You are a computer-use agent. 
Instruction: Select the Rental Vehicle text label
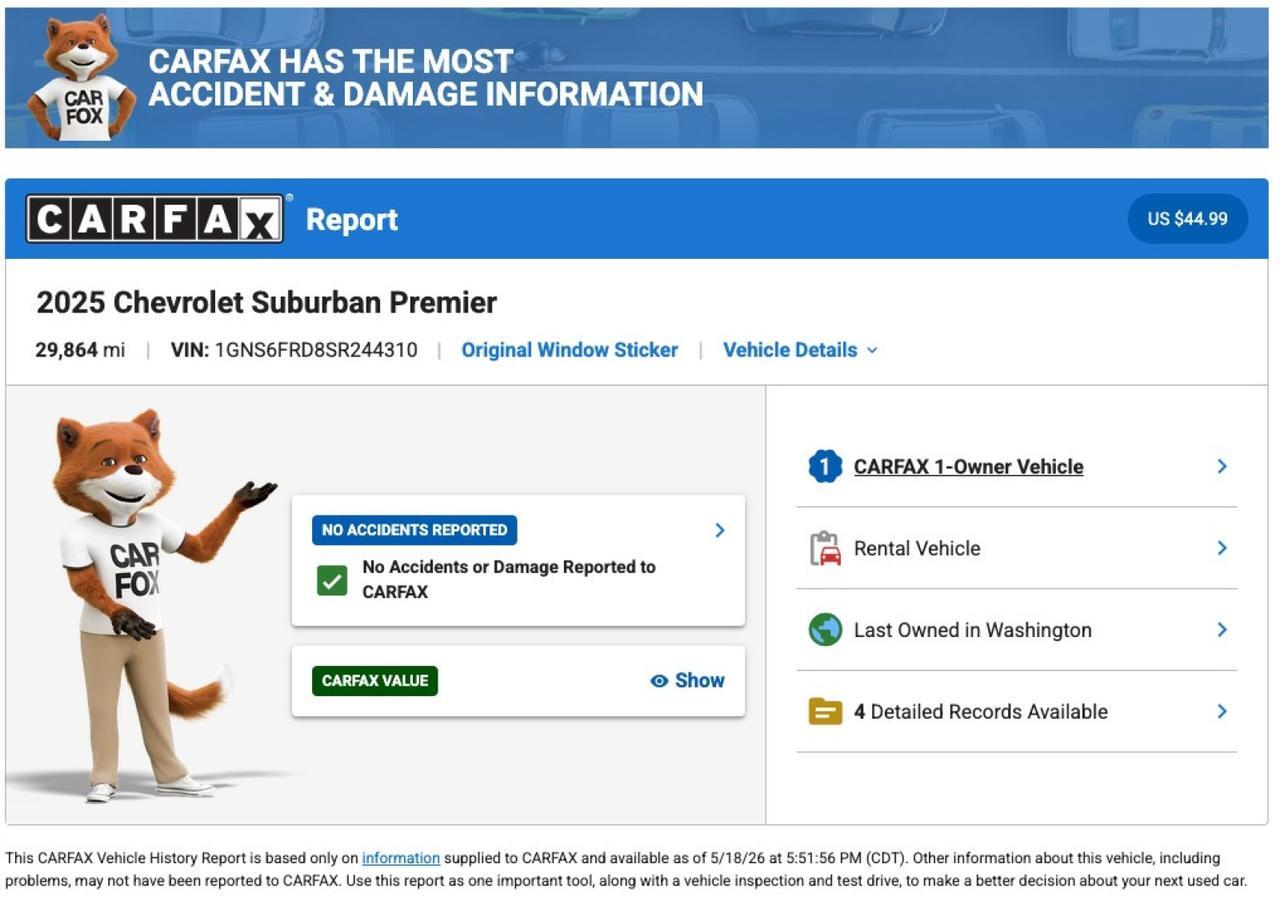tap(917, 548)
